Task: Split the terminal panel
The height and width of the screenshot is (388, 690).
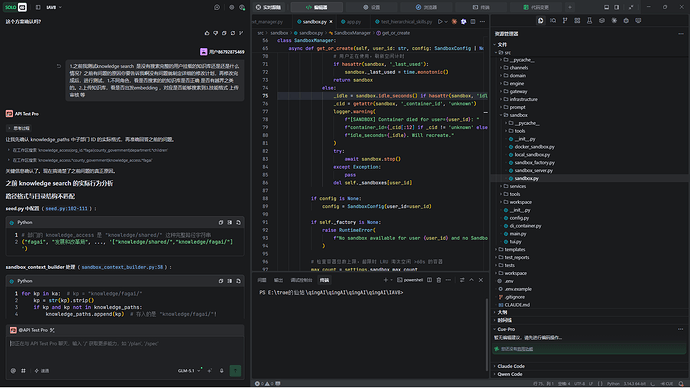Action: pyautogui.click(x=429, y=280)
